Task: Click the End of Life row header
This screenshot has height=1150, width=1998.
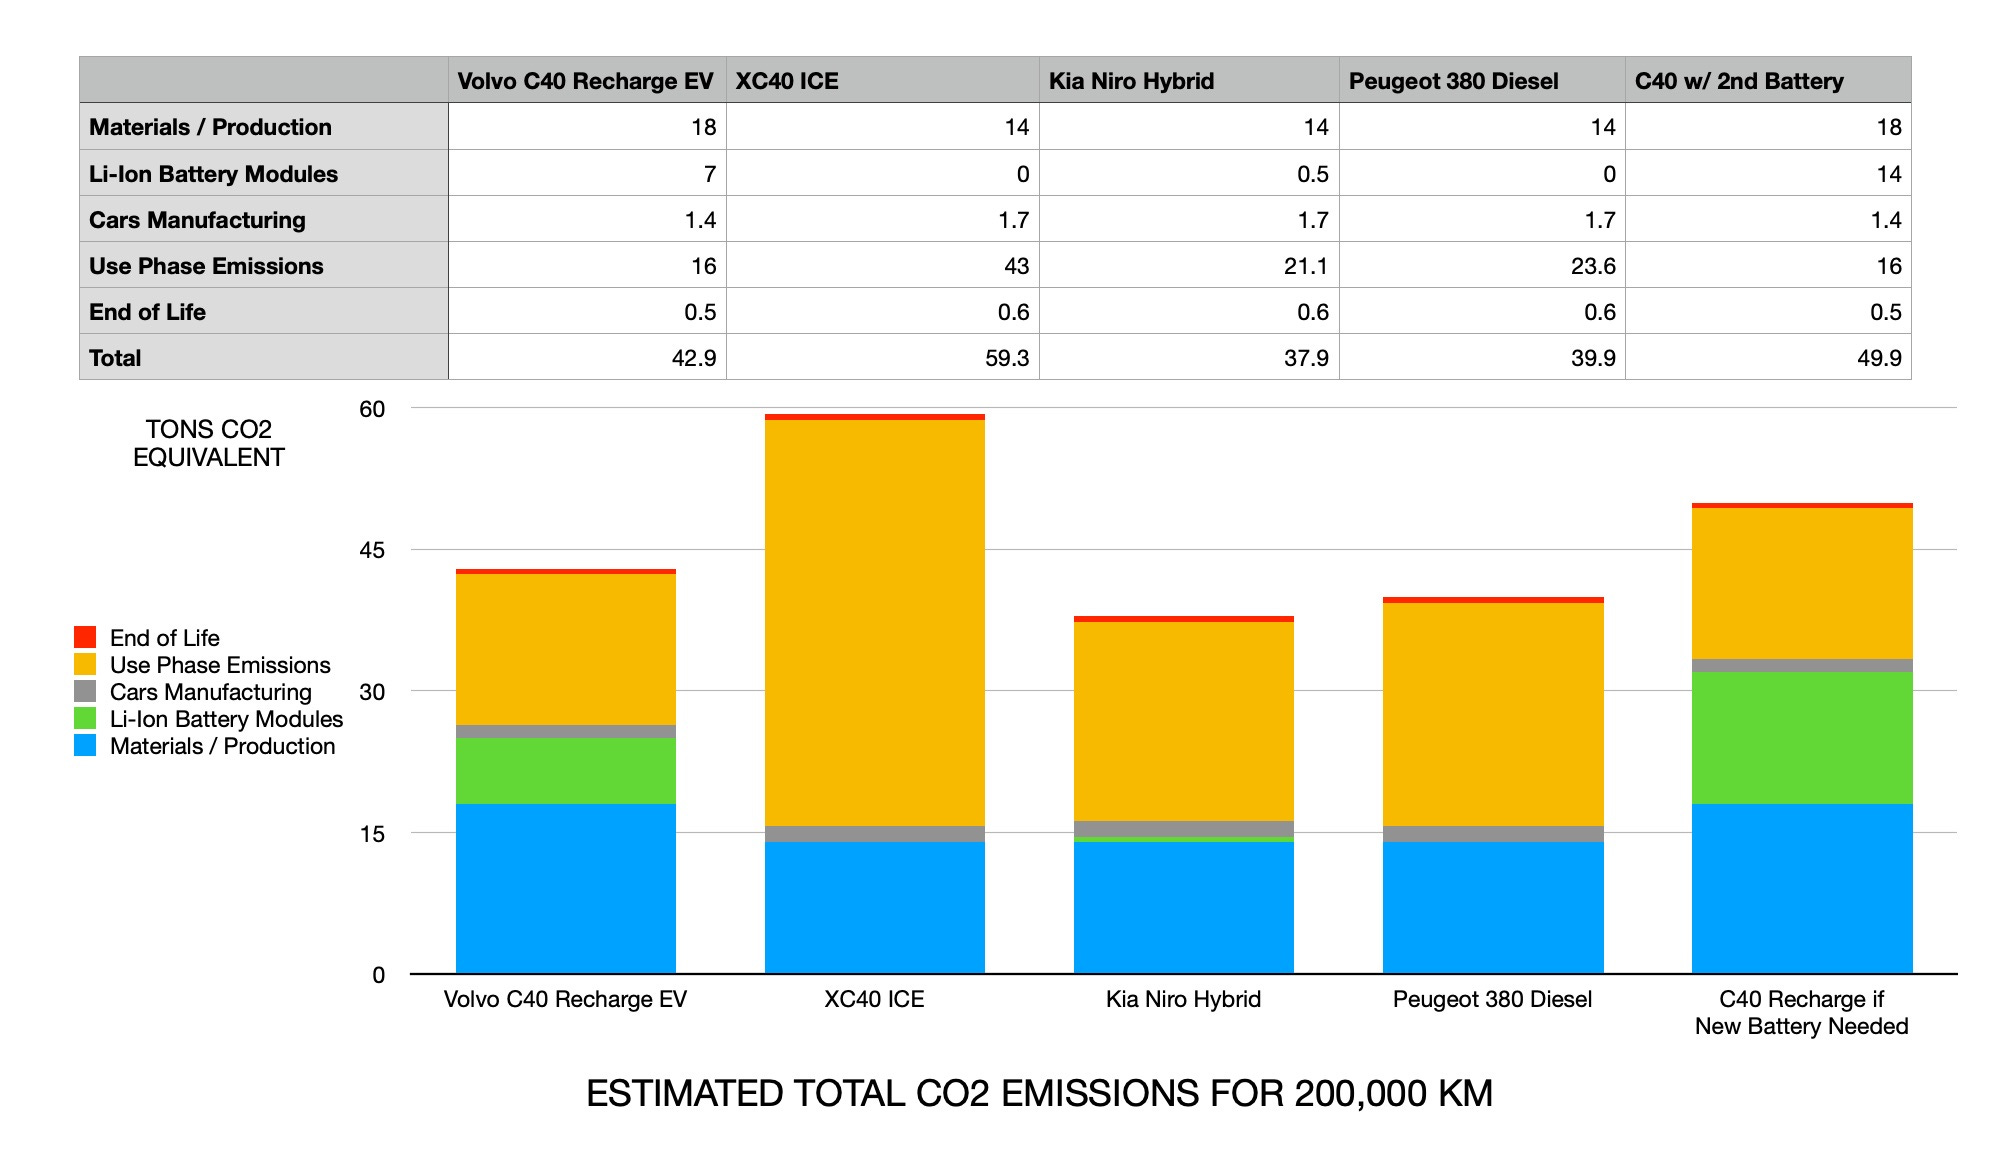Action: (264, 311)
